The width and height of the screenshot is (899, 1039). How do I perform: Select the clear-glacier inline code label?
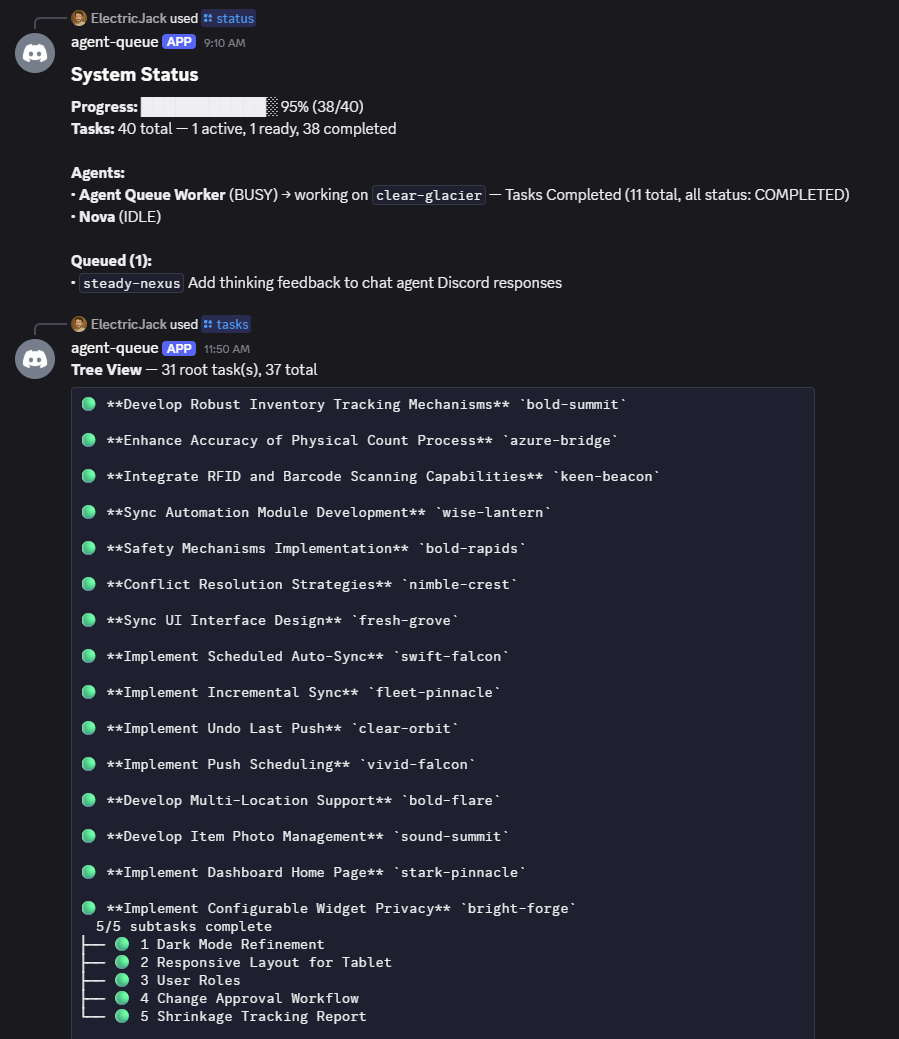point(428,195)
